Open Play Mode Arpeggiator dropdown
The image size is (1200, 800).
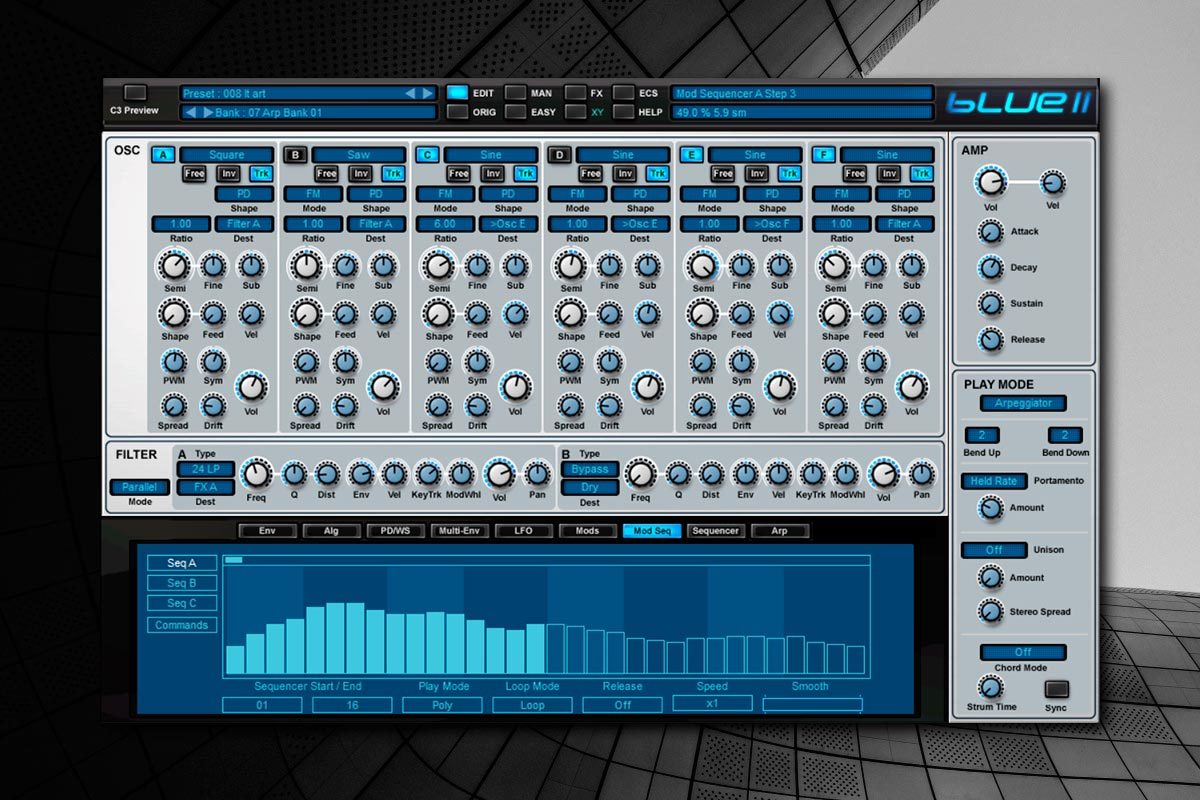1022,403
